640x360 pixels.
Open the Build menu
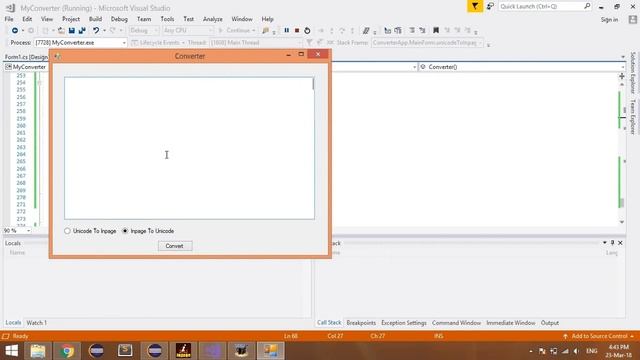[95, 19]
